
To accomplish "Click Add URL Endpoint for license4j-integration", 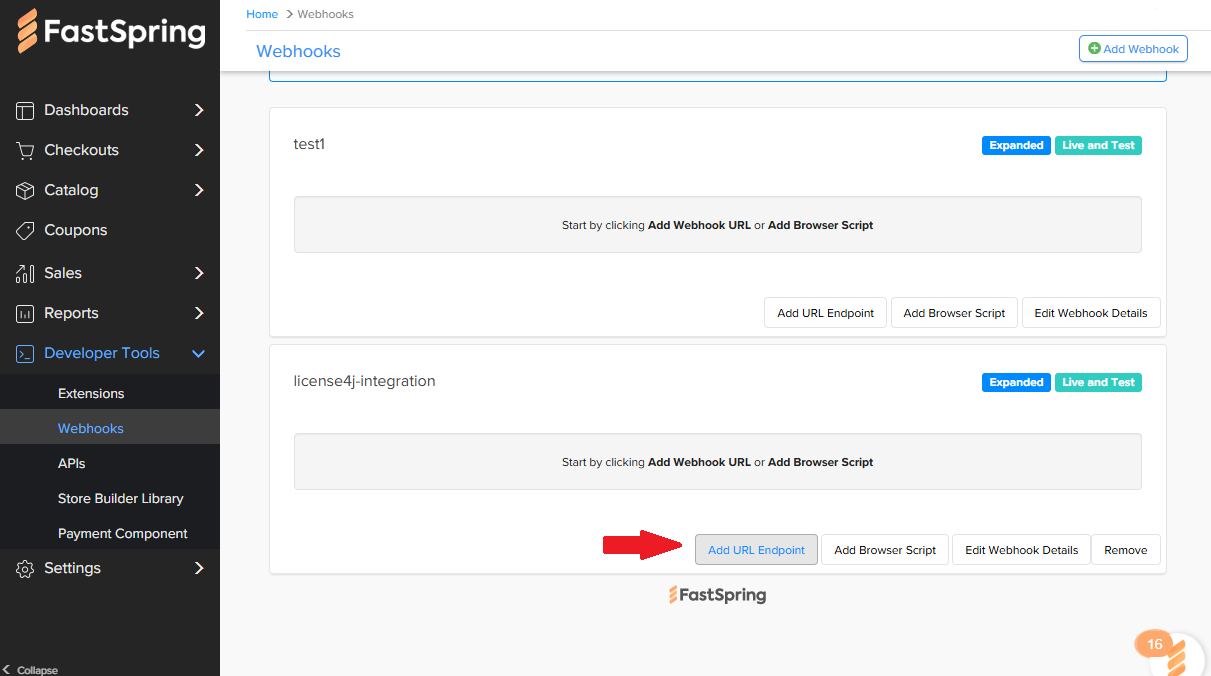I will (756, 550).
